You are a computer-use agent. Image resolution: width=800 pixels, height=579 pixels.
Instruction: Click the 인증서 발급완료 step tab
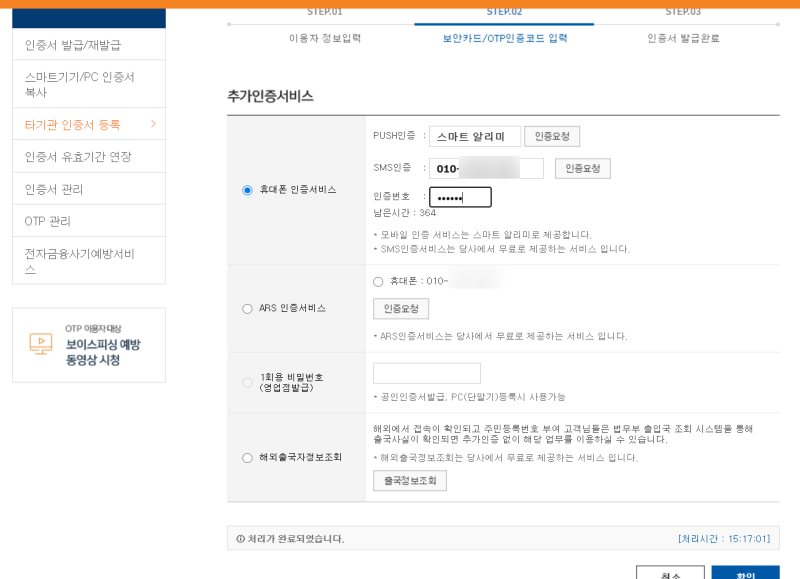[x=683, y=38]
